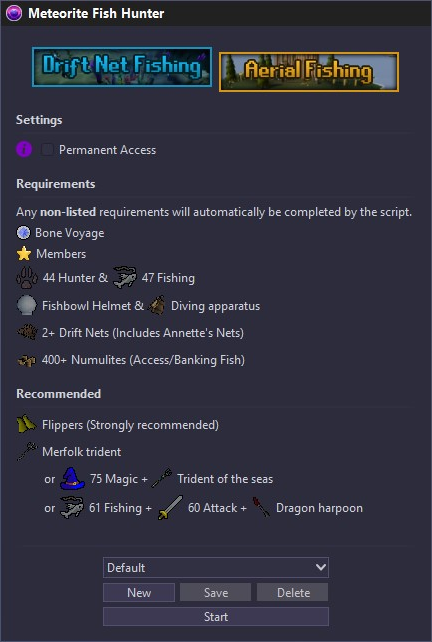The width and height of the screenshot is (432, 642).
Task: Open the Default profile dropdown
Action: click(x=216, y=567)
